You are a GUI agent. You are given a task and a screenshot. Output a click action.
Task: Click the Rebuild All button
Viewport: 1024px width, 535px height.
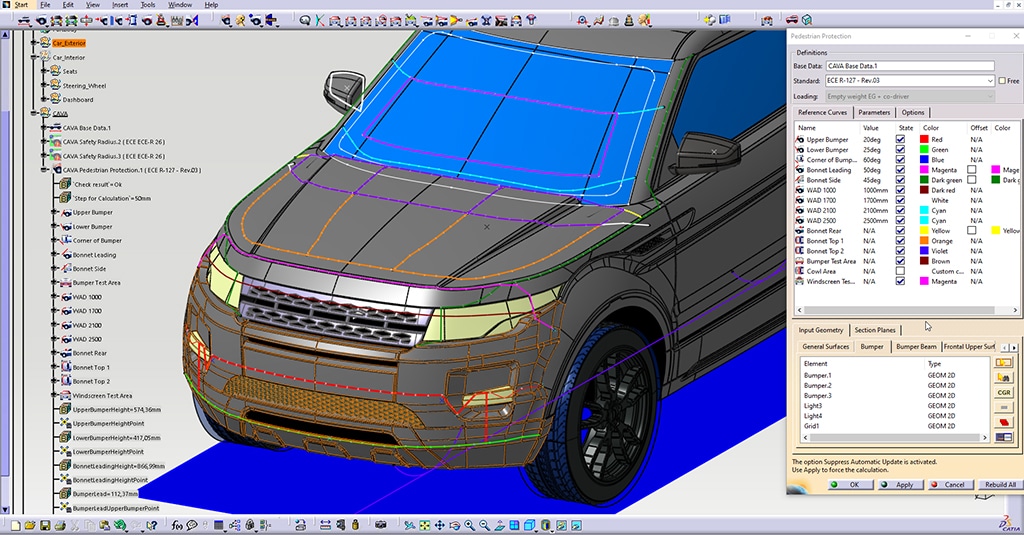click(1000, 485)
